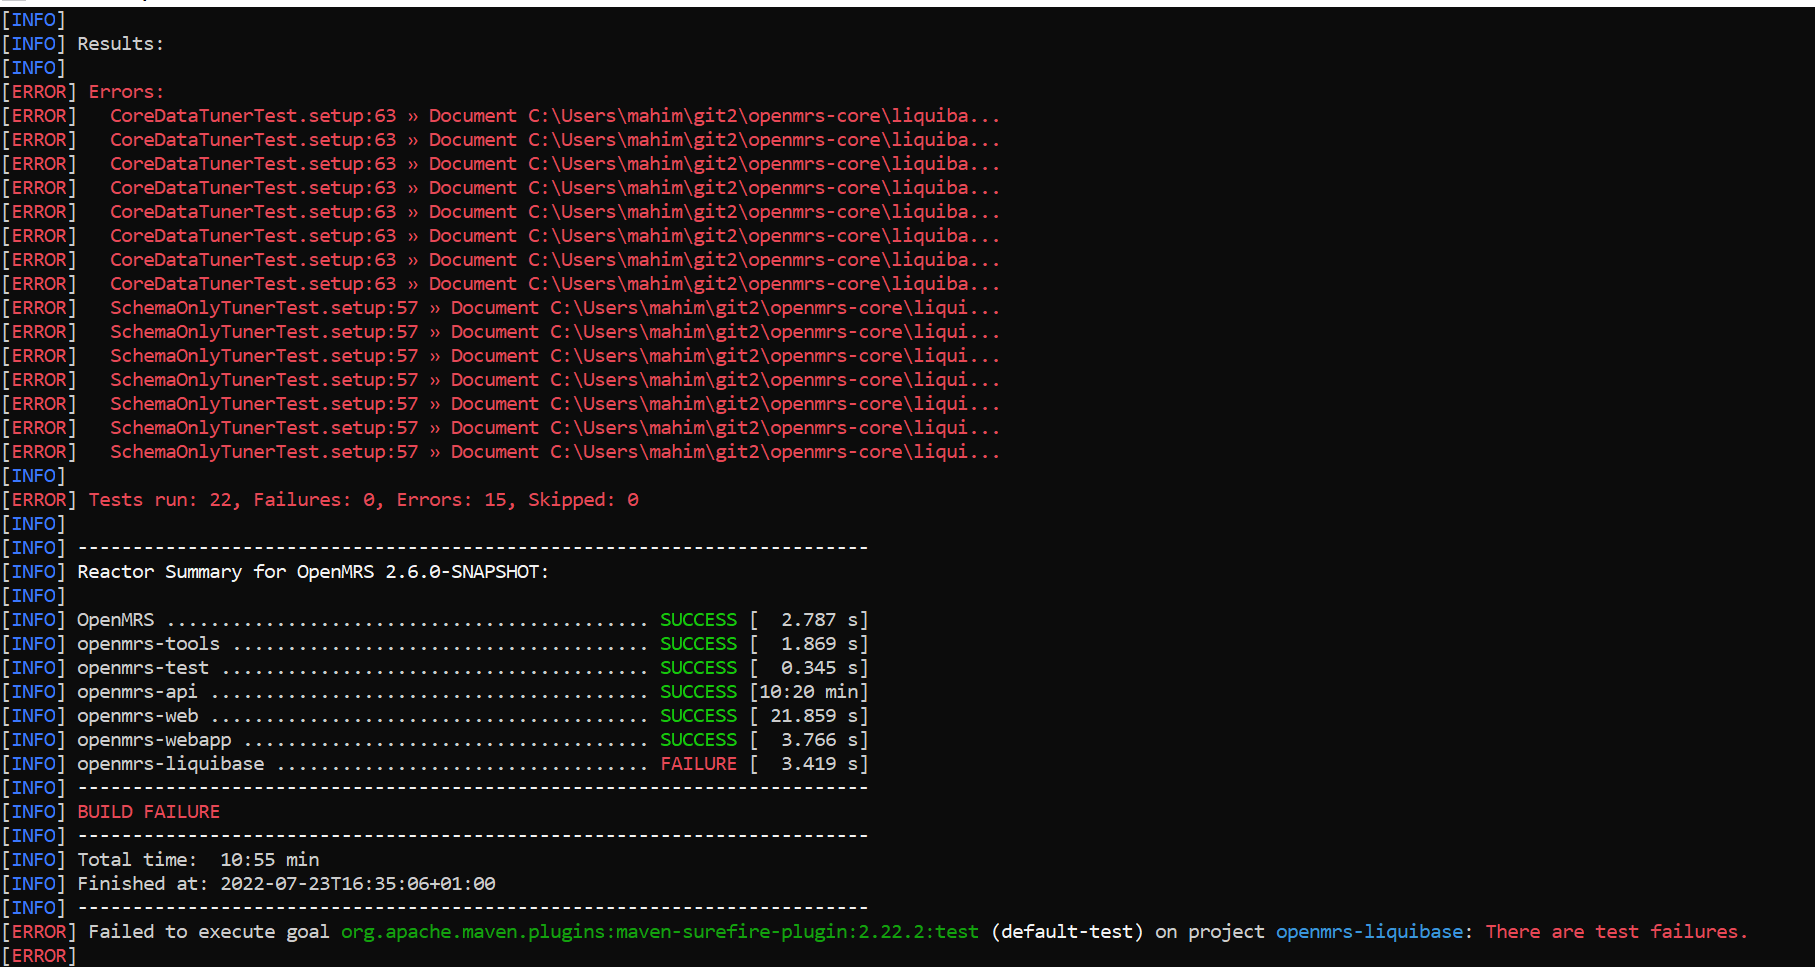
Task: Click the 'openmrs-web' module name
Action: click(138, 716)
